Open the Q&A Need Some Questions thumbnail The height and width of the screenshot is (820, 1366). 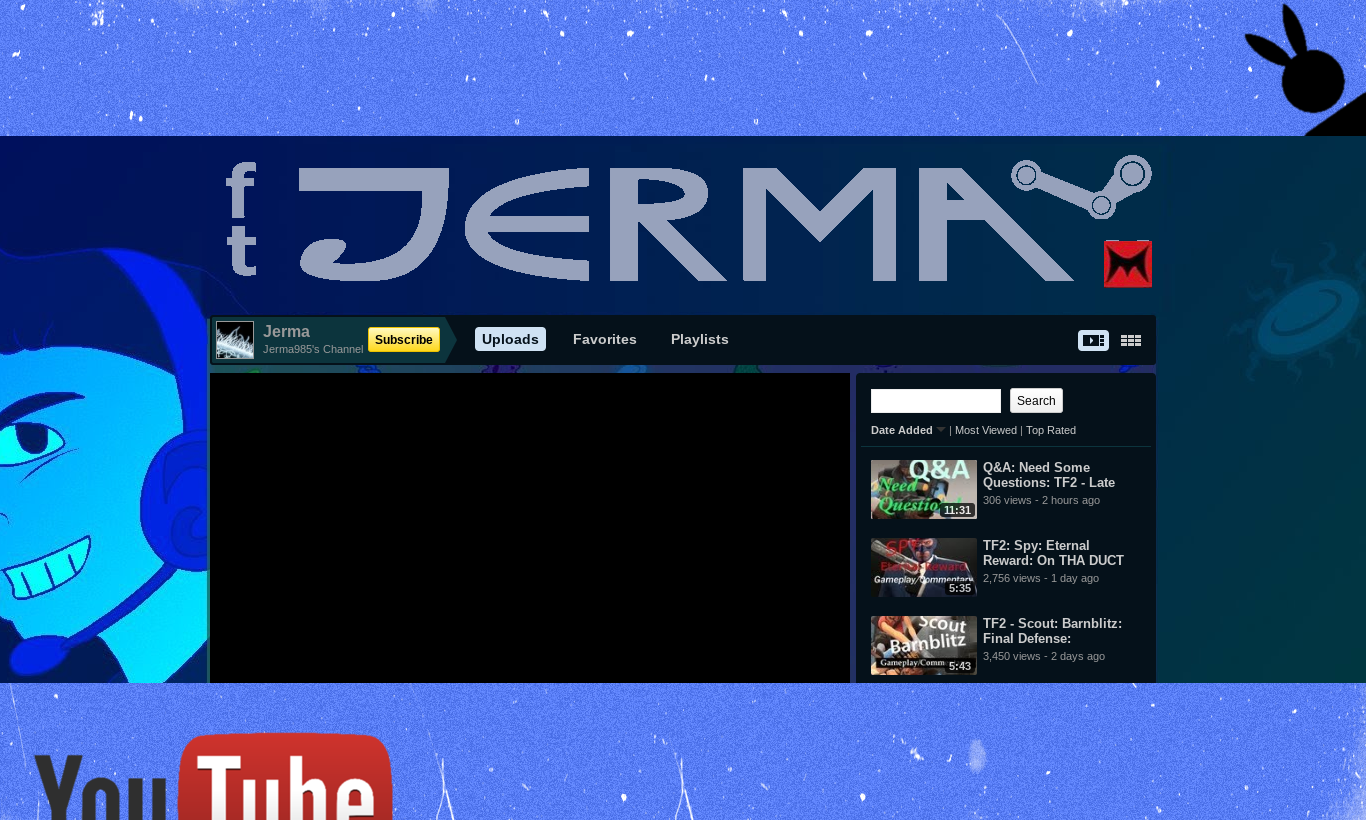click(x=924, y=489)
